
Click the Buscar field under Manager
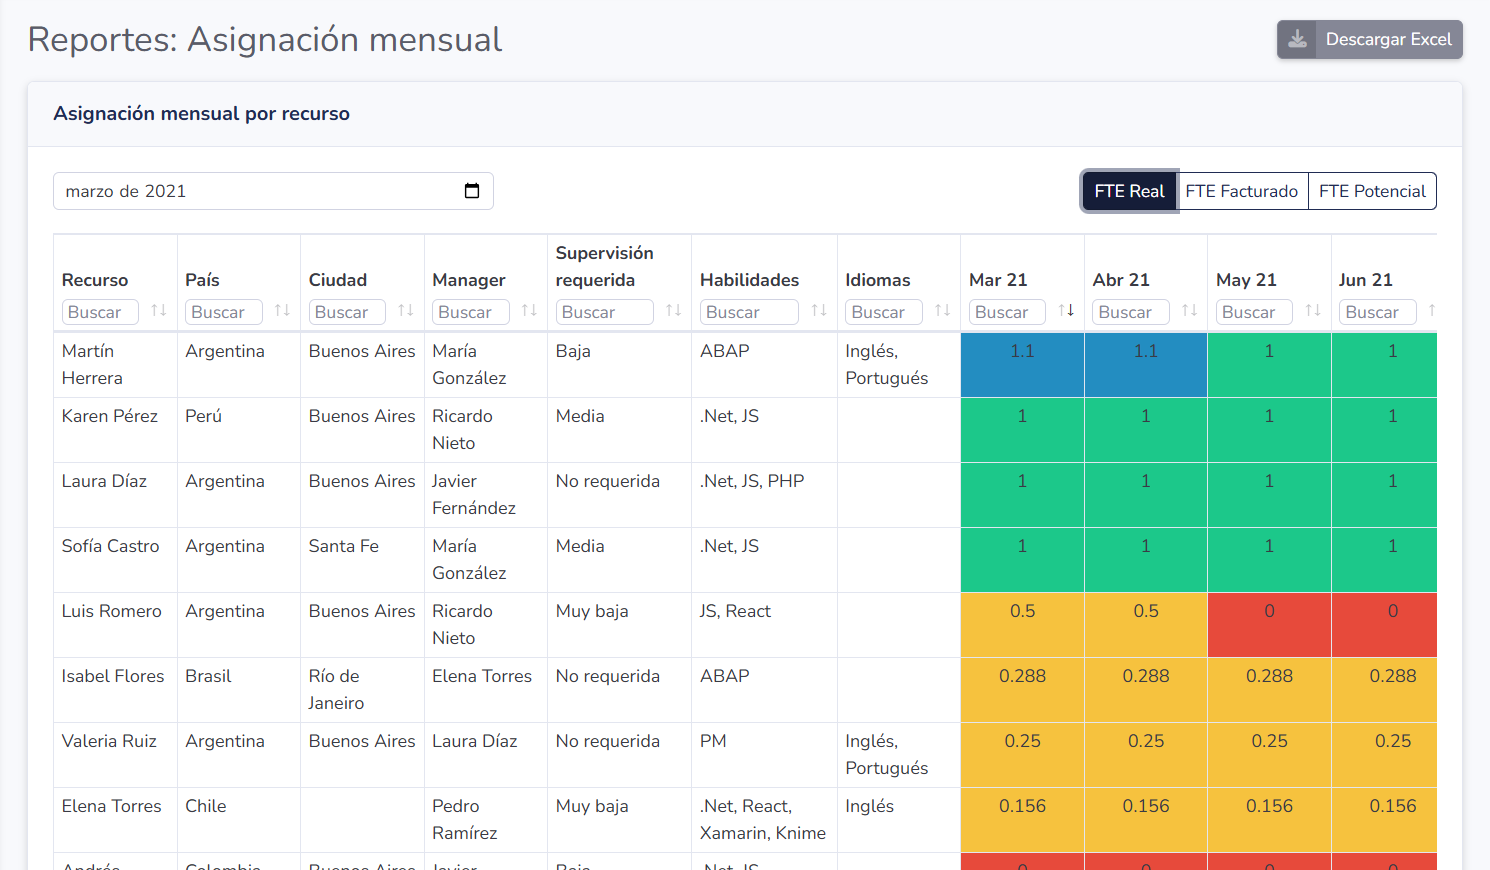point(470,311)
